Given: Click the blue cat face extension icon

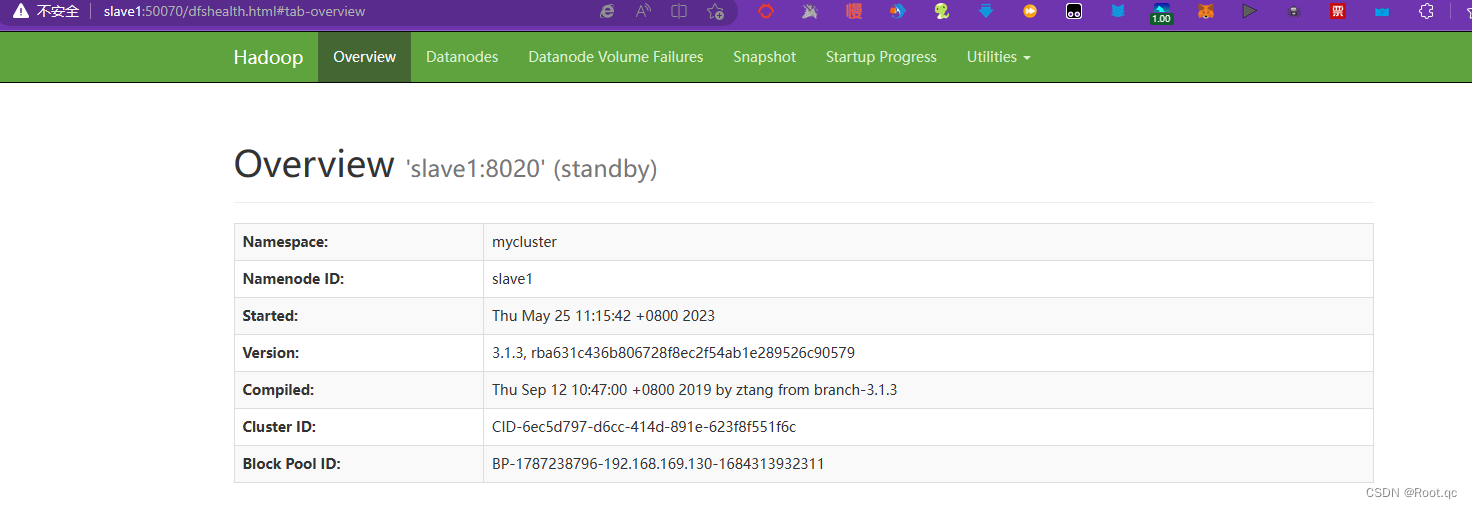Looking at the screenshot, I should [1118, 12].
